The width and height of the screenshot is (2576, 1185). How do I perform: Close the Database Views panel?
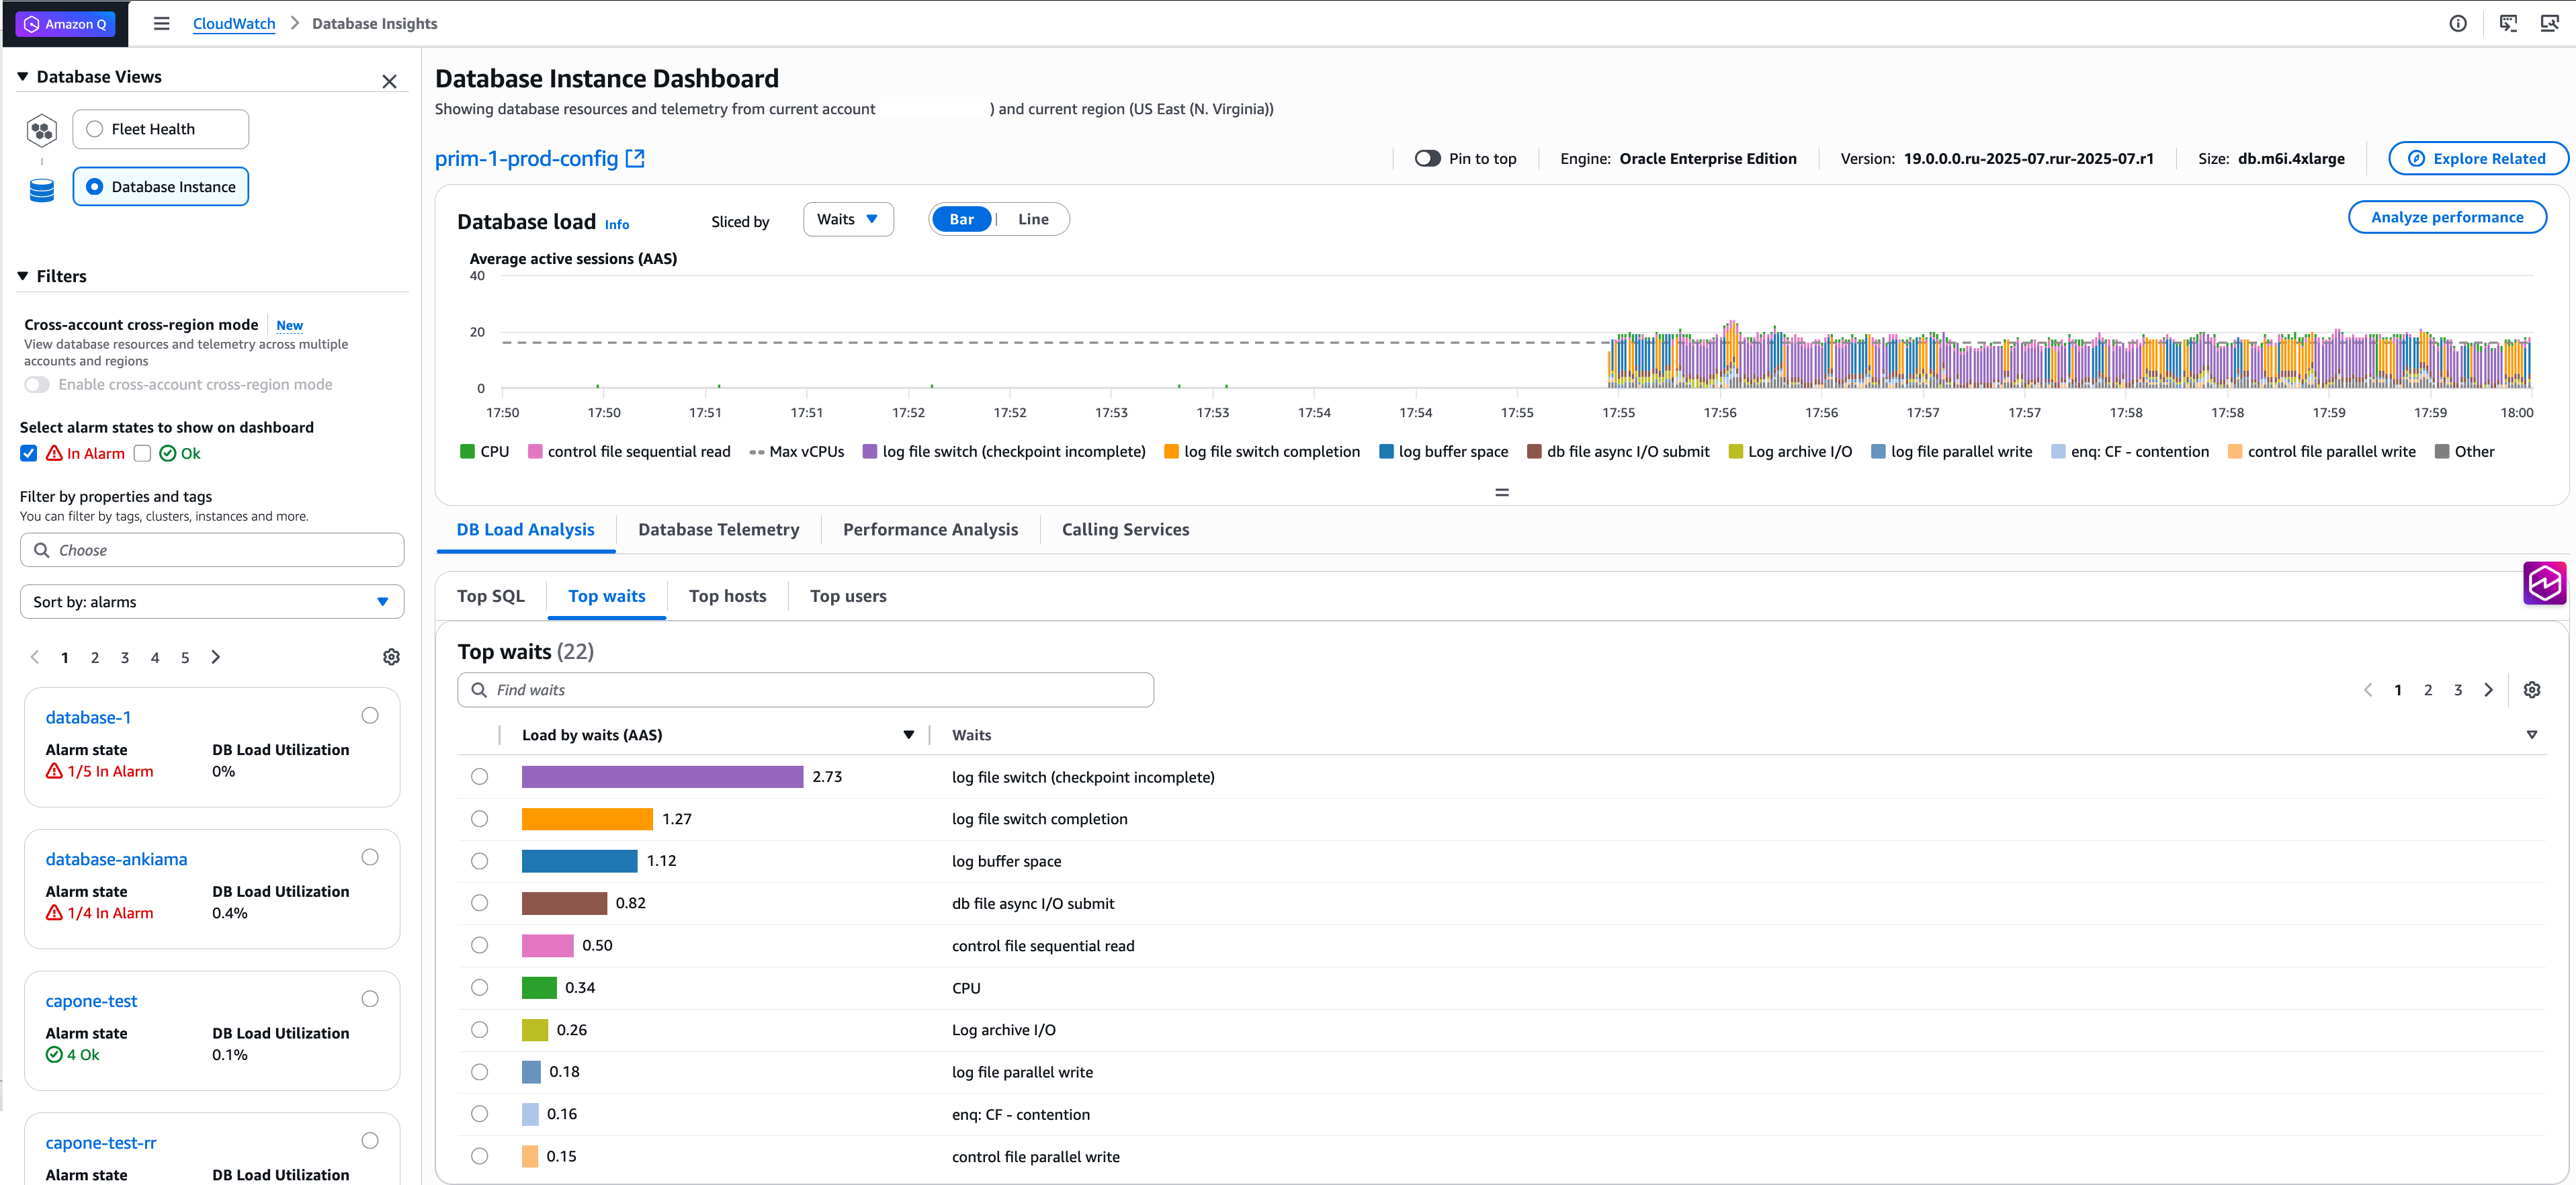pyautogui.click(x=389, y=82)
